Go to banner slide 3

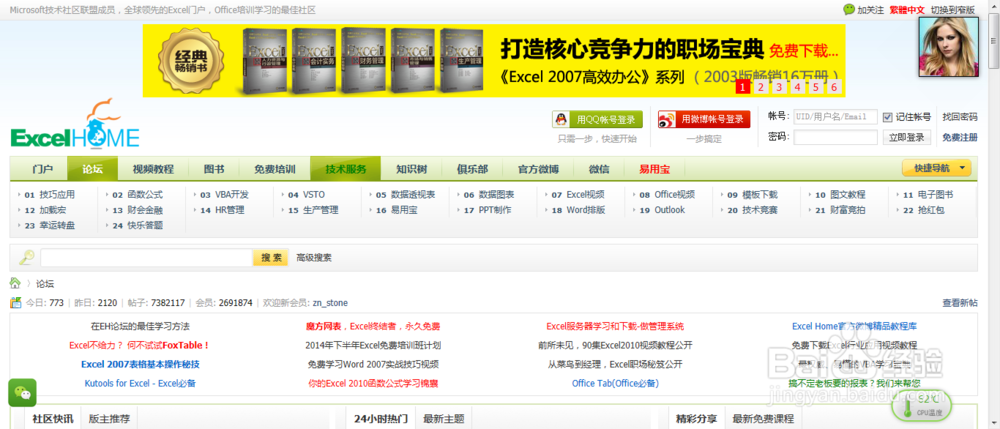pos(779,87)
